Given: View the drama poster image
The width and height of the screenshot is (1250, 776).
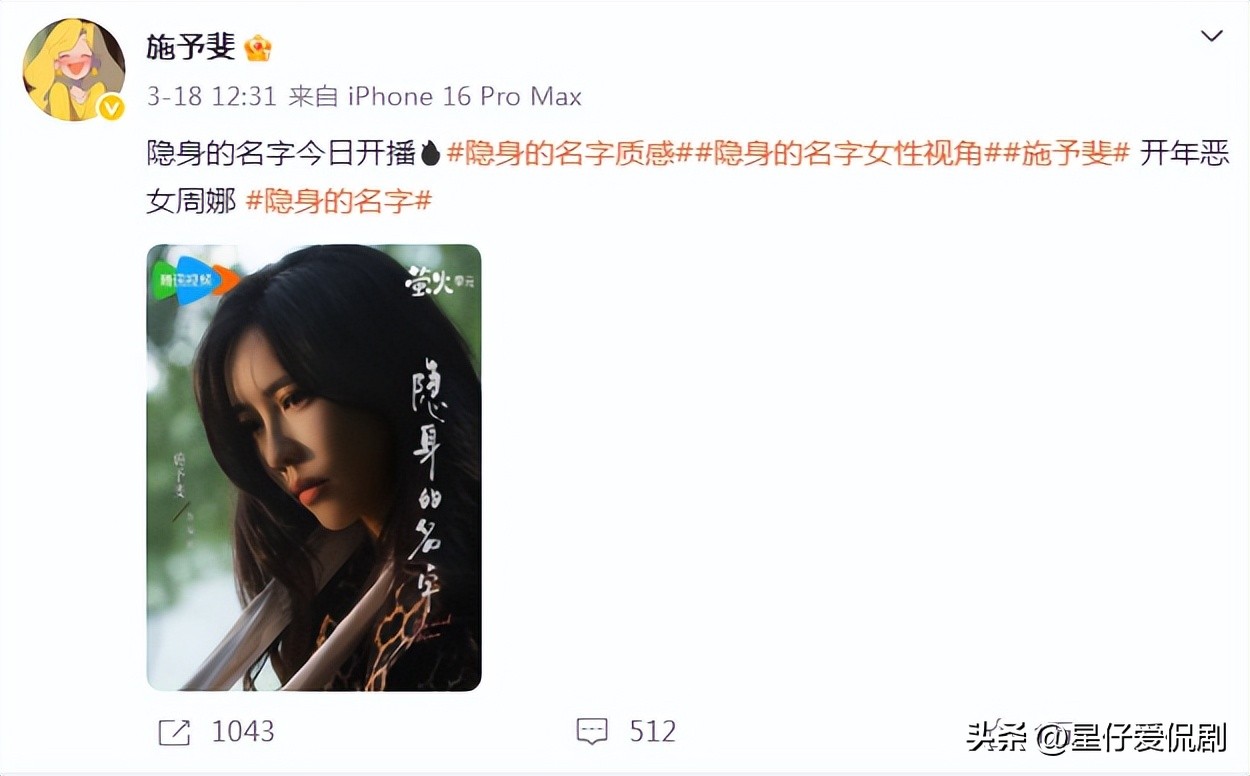Looking at the screenshot, I should [314, 467].
